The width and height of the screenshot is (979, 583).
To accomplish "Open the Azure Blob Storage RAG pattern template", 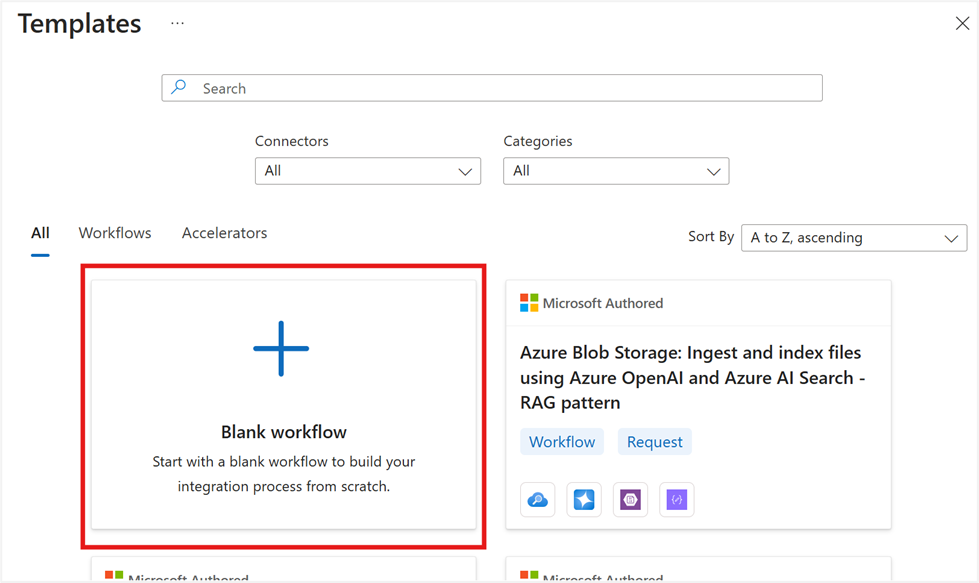I will (692, 378).
